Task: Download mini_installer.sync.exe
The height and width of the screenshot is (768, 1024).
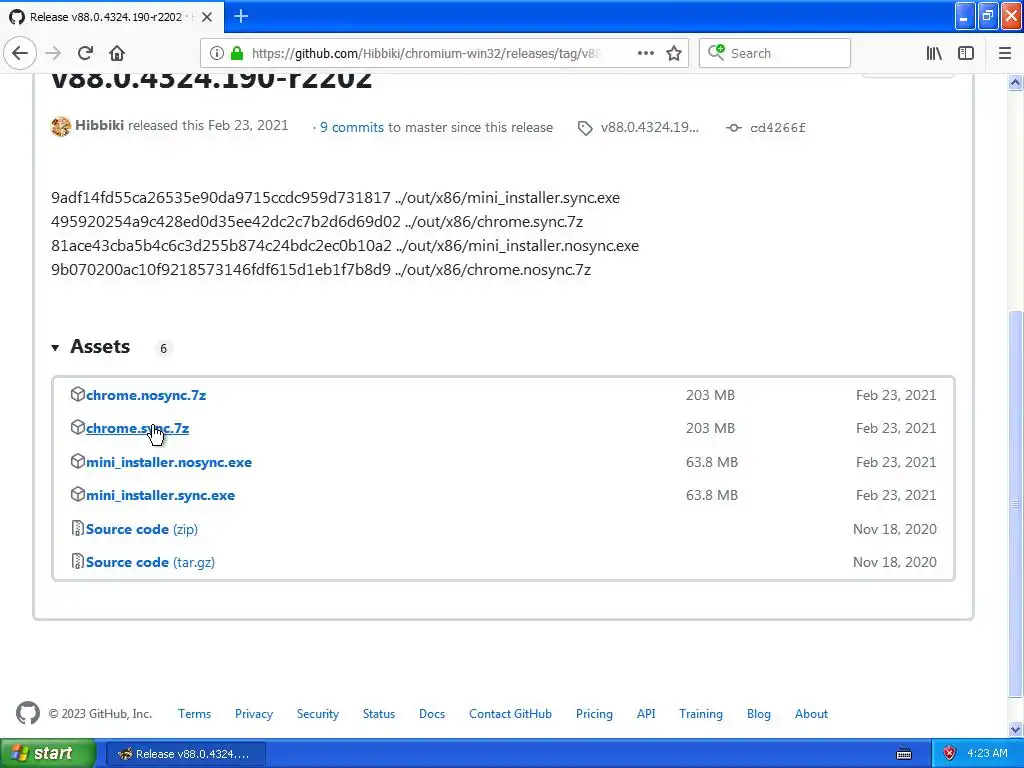Action: pyautogui.click(x=160, y=496)
